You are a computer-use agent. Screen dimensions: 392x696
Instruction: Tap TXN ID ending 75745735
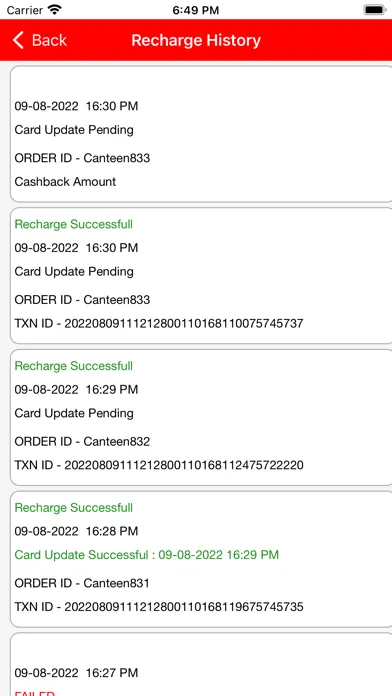pyautogui.click(x=159, y=607)
